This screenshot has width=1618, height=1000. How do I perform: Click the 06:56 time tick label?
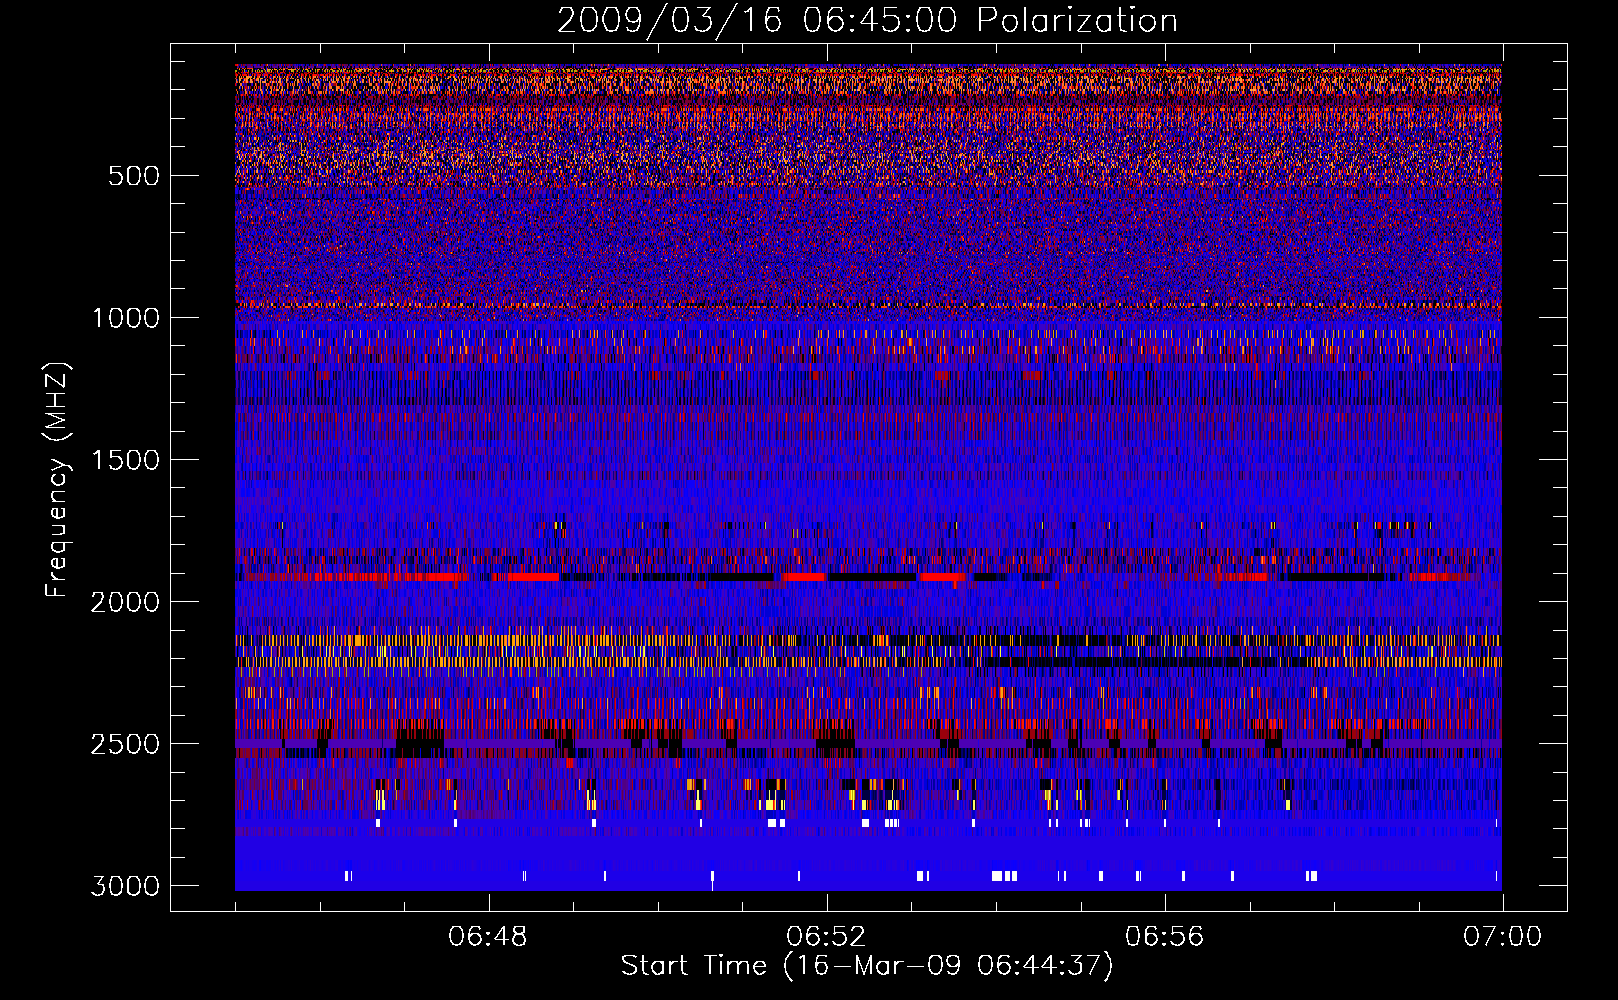pyautogui.click(x=1164, y=937)
